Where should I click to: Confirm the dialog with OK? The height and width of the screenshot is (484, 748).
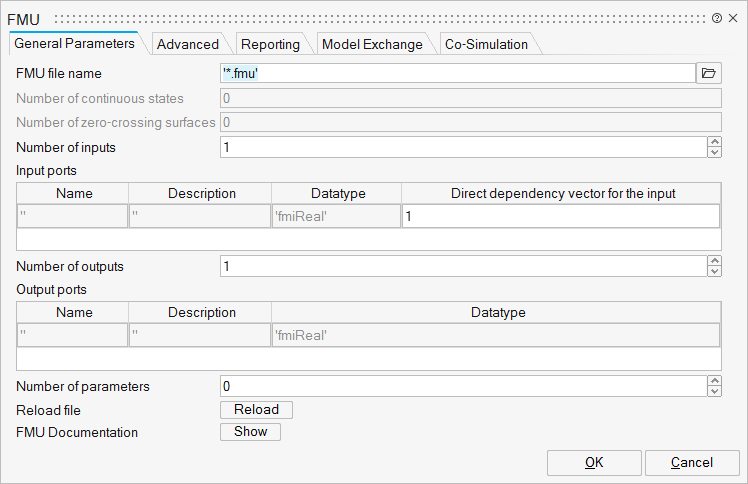point(593,462)
